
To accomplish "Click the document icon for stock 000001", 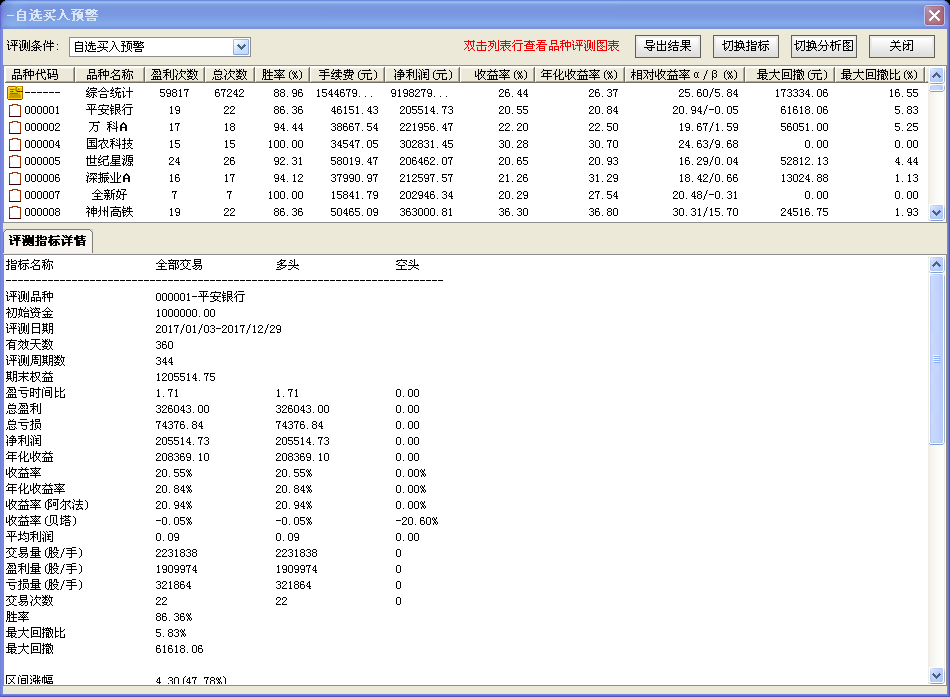I will [14, 110].
